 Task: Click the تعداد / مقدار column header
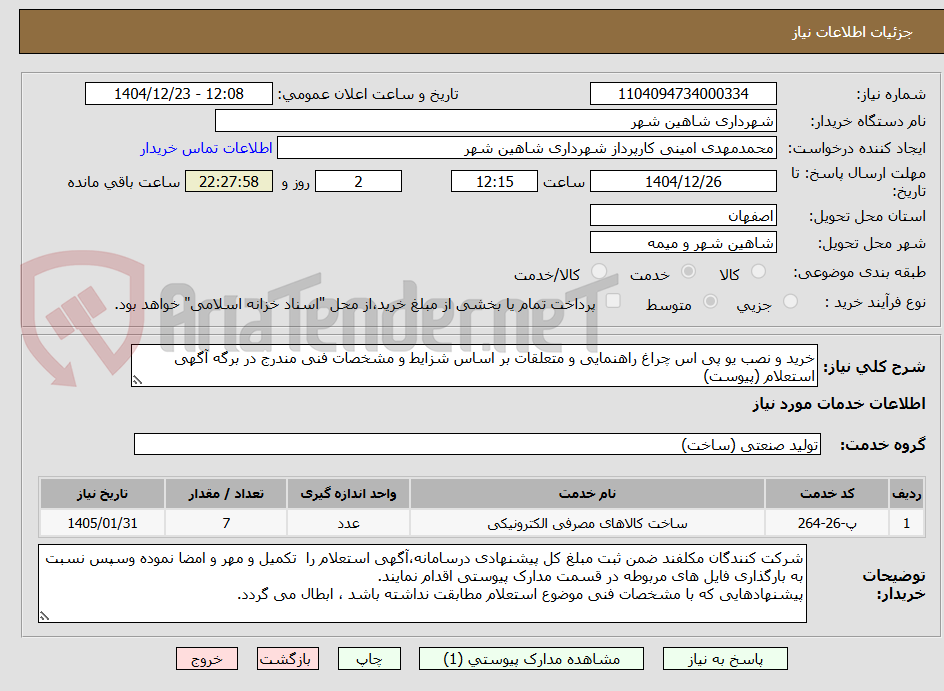(226, 494)
